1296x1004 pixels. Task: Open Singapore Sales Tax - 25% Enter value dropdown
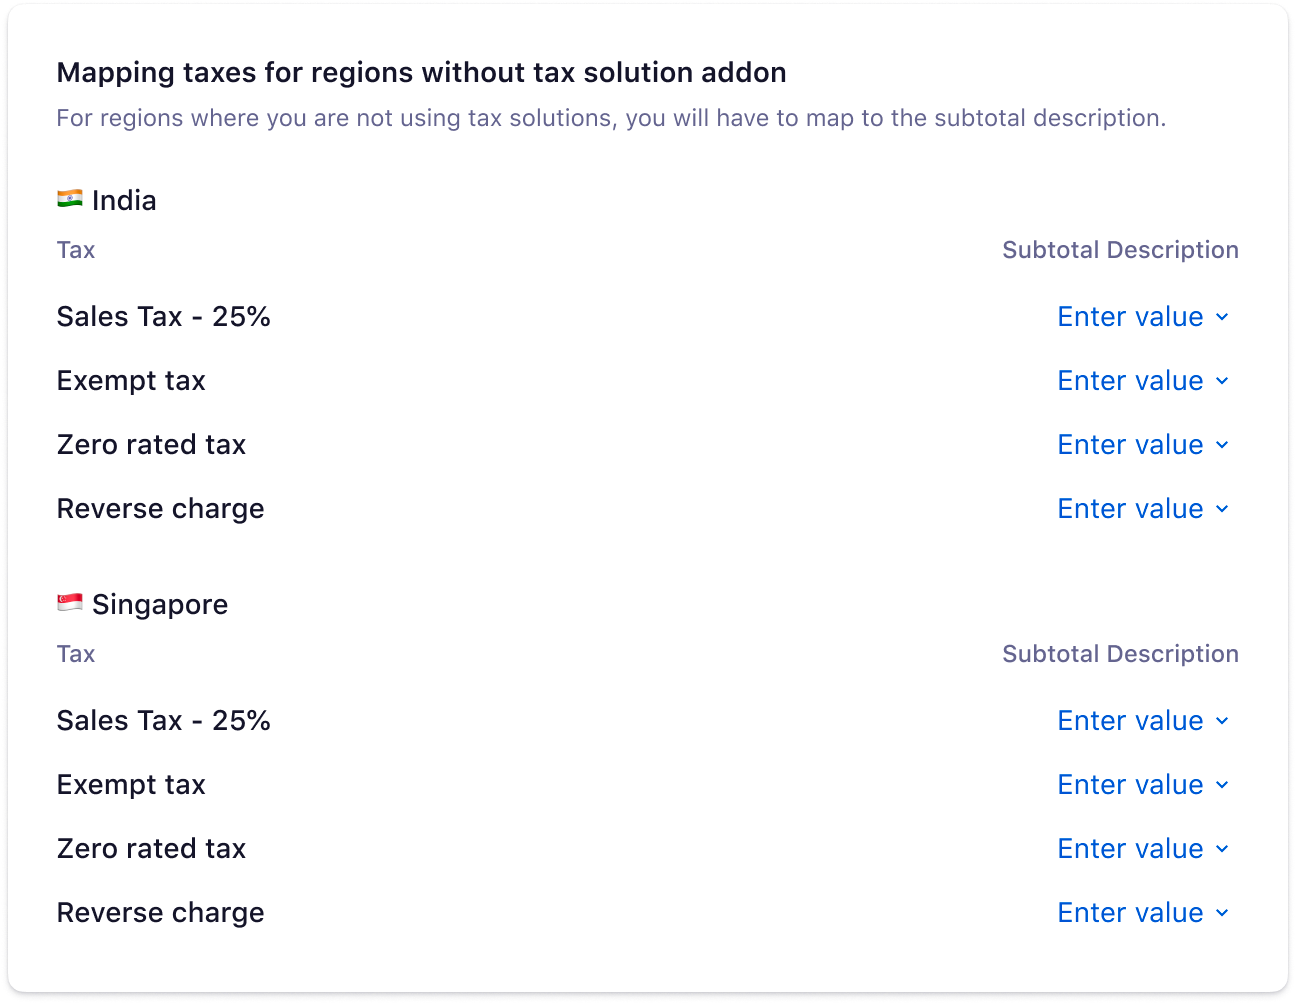click(x=1143, y=721)
